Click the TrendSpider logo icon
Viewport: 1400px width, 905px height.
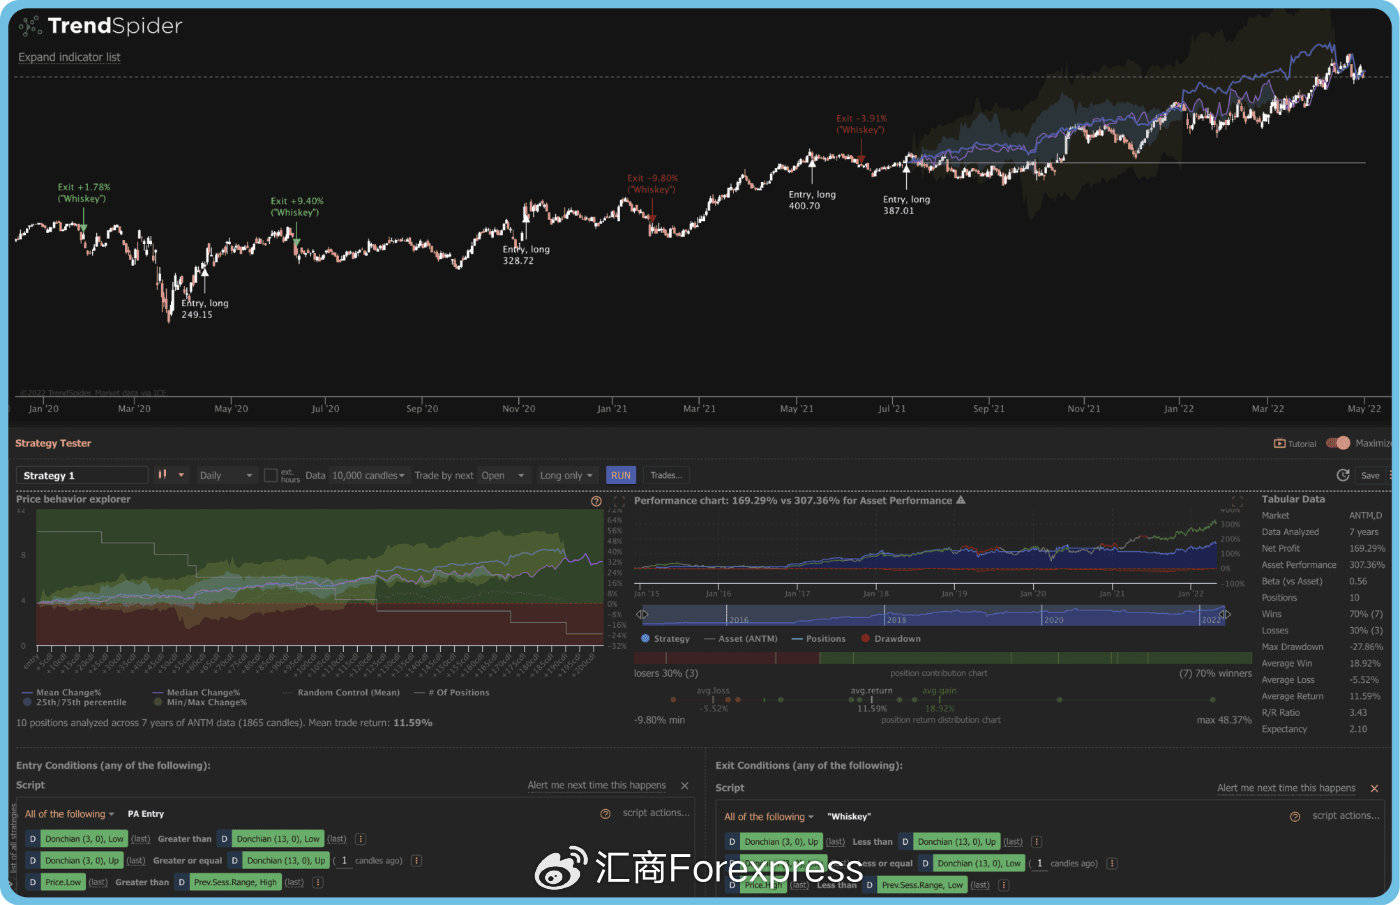tap(30, 26)
